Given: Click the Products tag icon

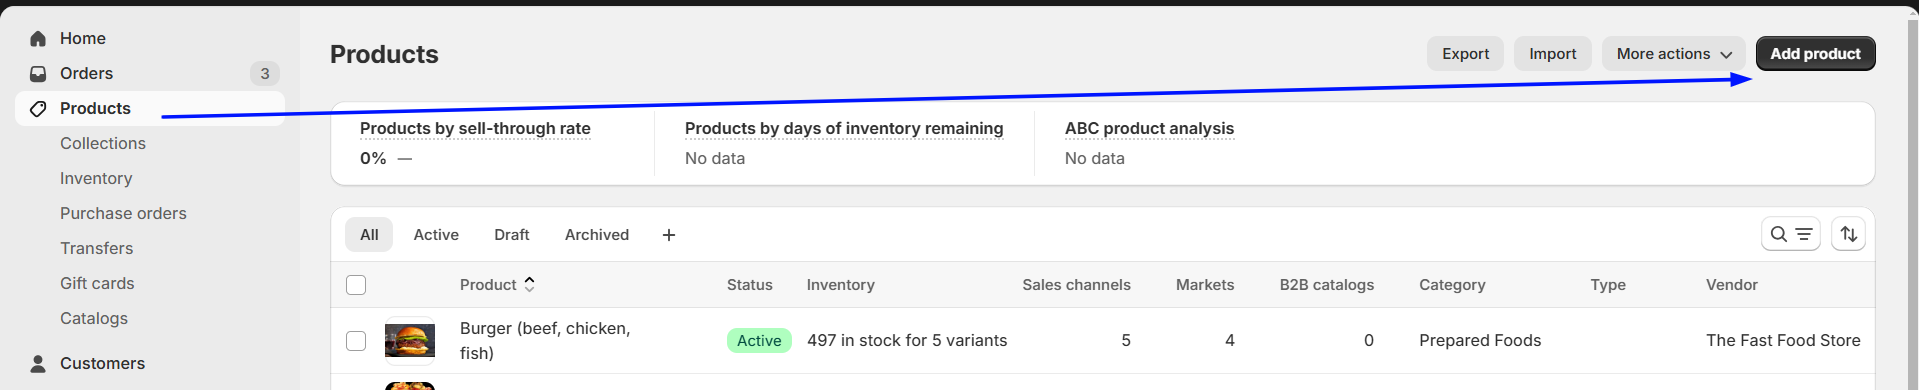Looking at the screenshot, I should [x=38, y=108].
